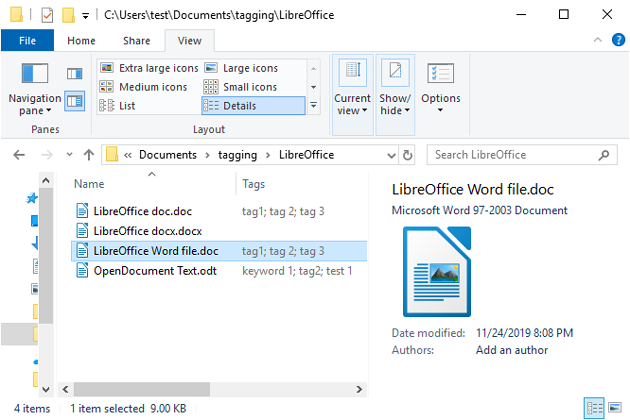Click the Options icon
Image resolution: width=630 pixels, height=420 pixels.
coord(440,73)
